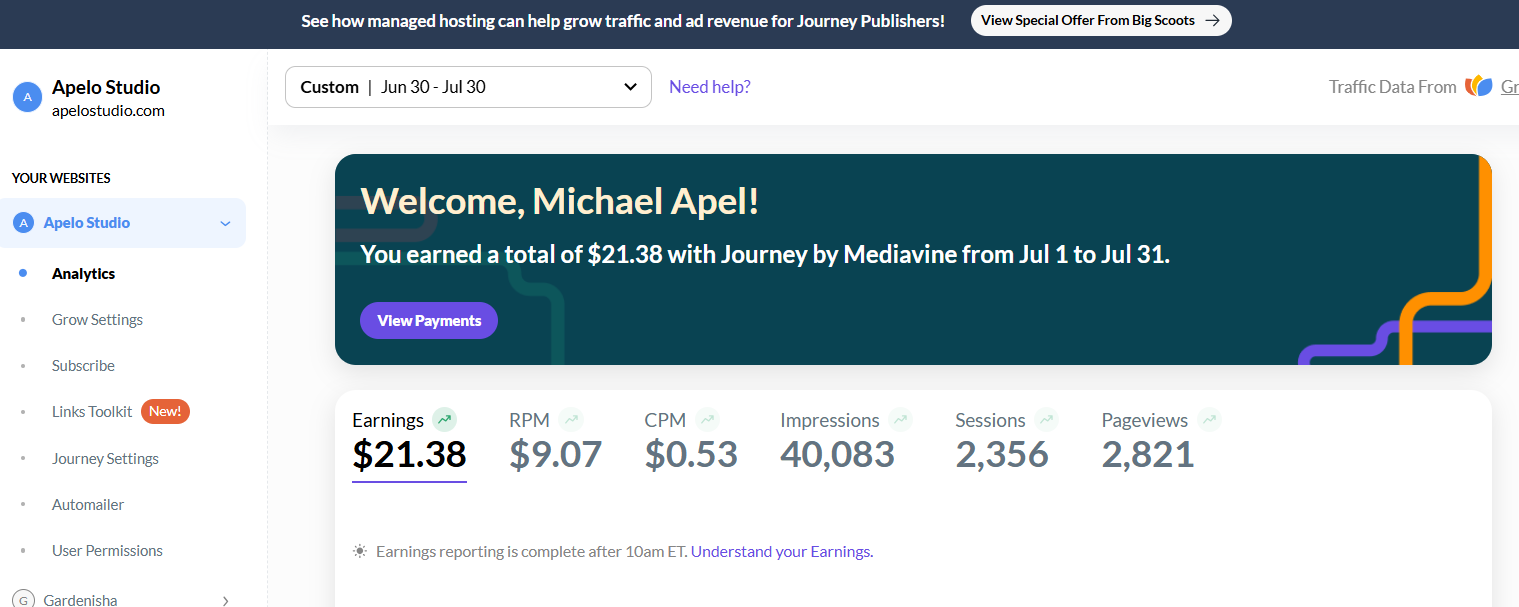
Task: Click View Special Offer From Big Scoots
Action: click(1101, 20)
